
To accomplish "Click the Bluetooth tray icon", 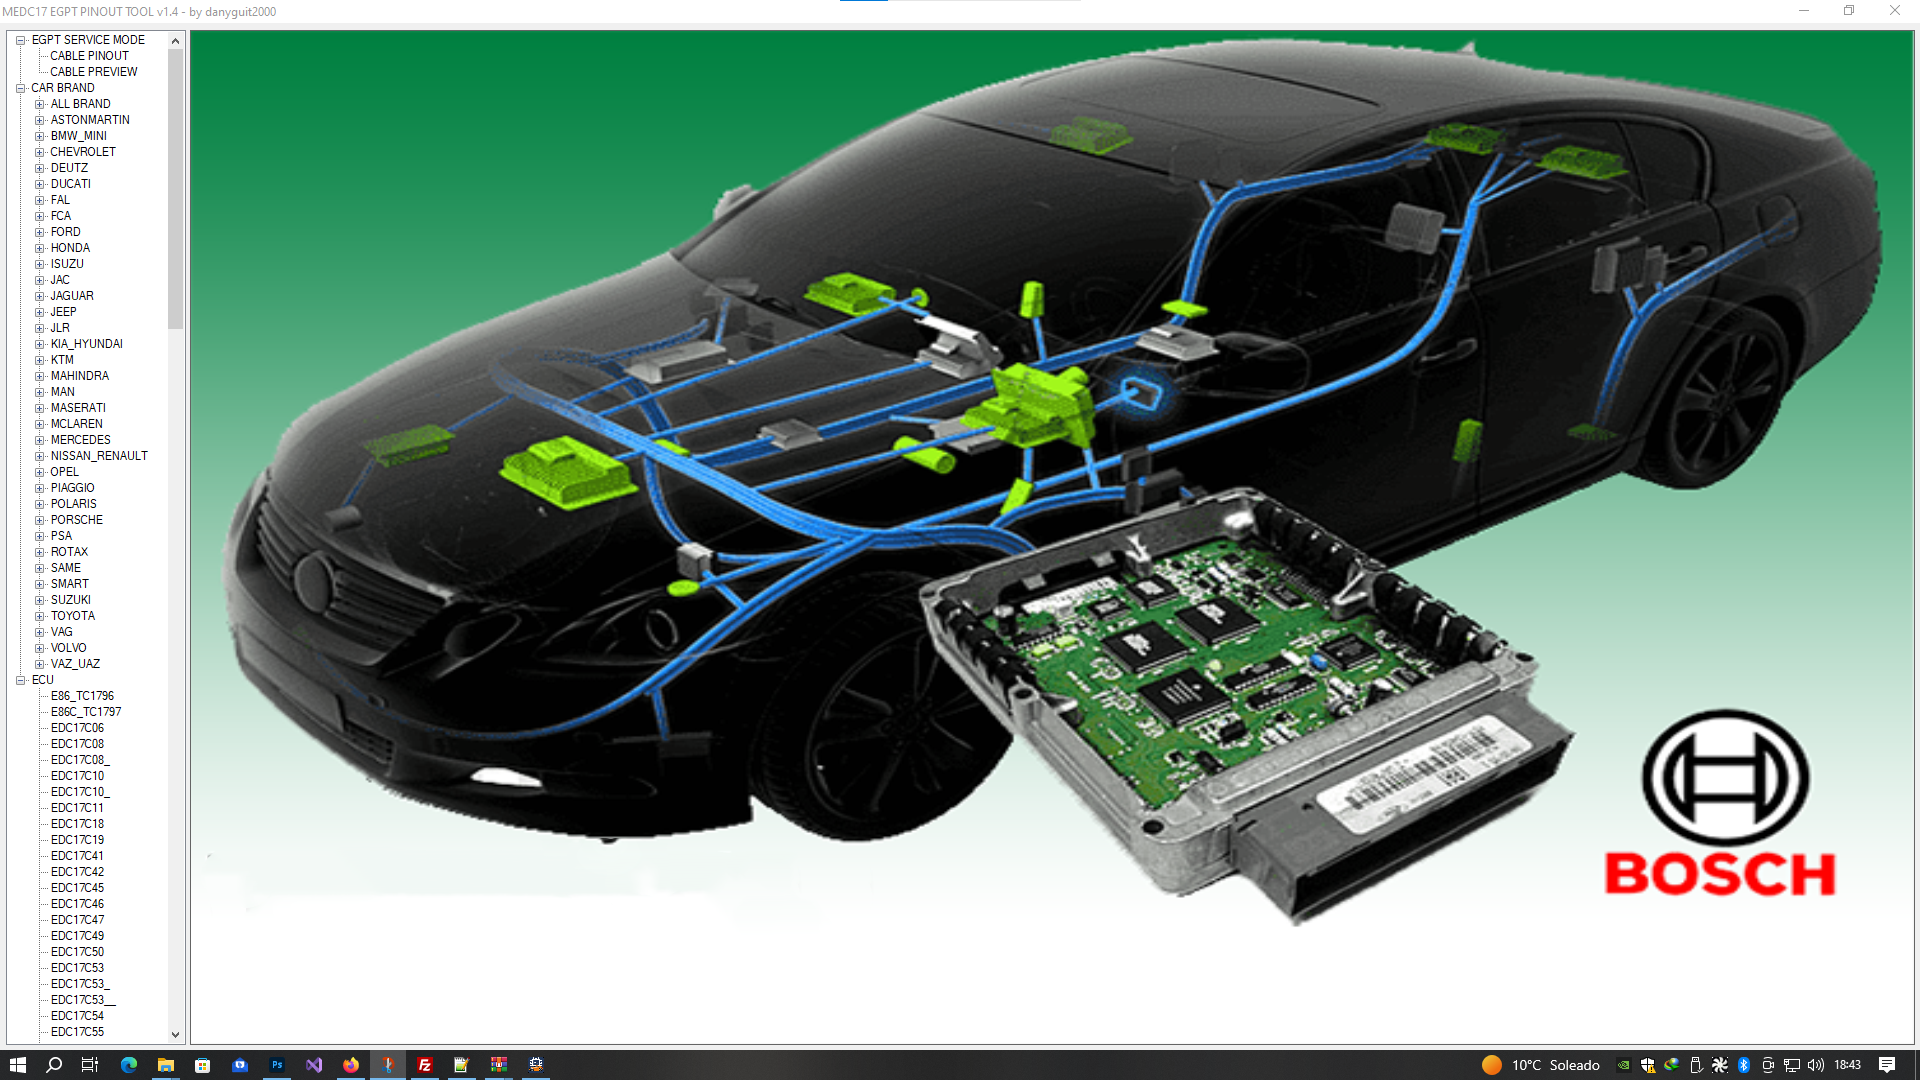I will 1744,1065.
